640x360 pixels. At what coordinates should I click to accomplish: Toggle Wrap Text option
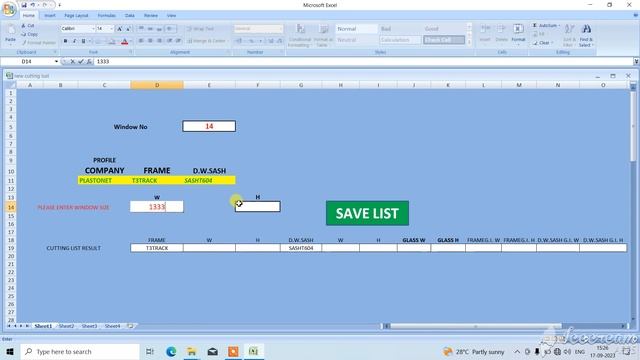[x=200, y=29]
